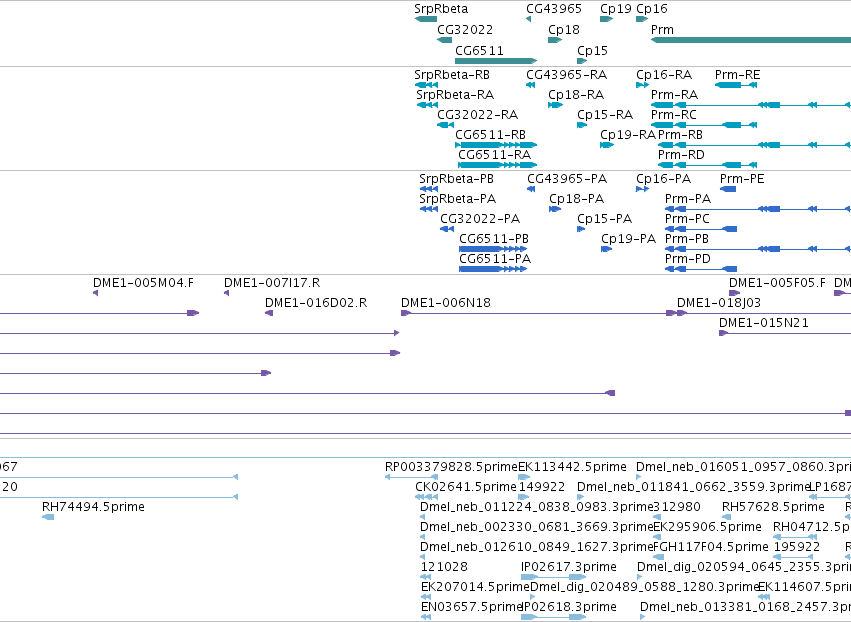
Task: Click the DME1-015N21 clone label
Action: [x=764, y=323]
